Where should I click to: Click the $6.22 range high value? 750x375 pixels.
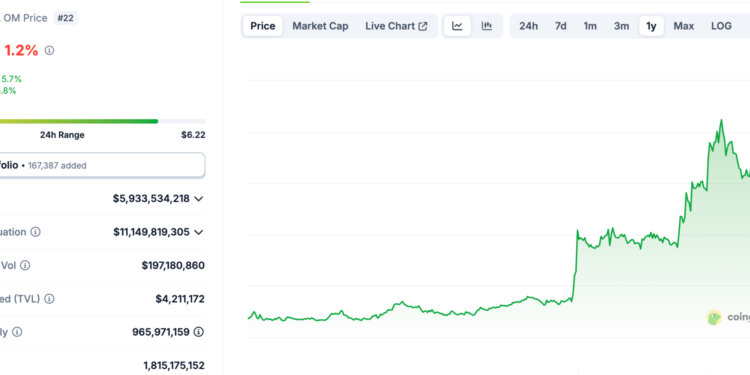tap(193, 135)
